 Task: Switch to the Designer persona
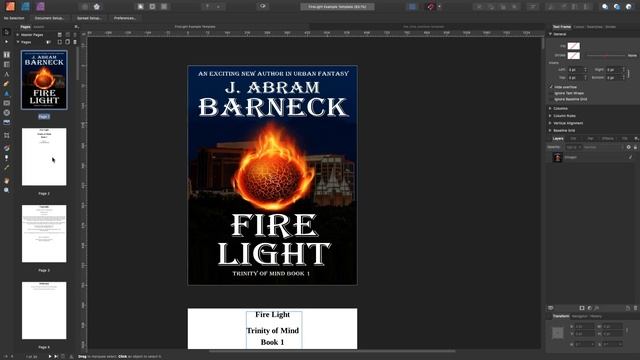tap(25, 6)
